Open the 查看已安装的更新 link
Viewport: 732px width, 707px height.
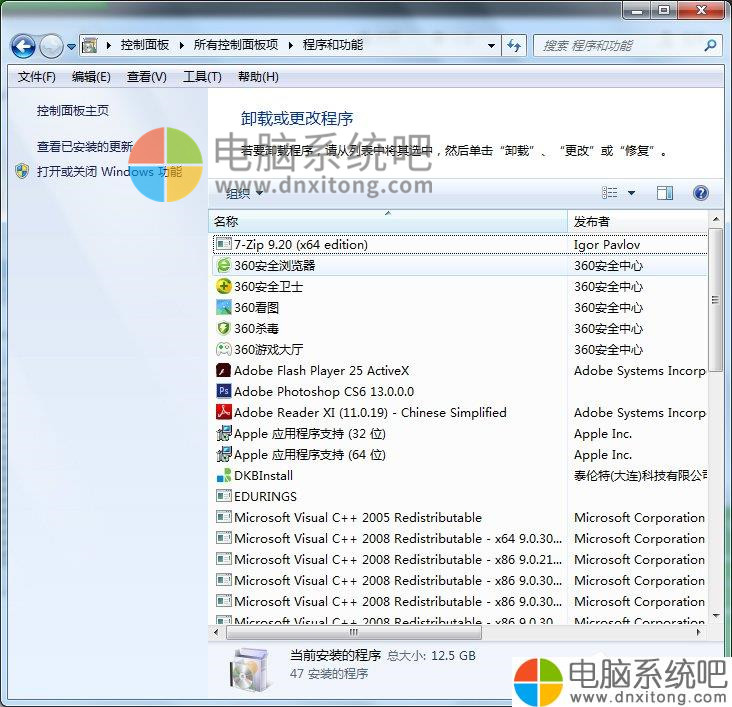coord(85,147)
